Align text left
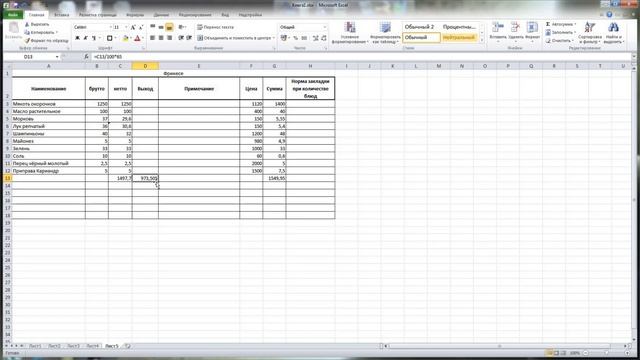 153,38
